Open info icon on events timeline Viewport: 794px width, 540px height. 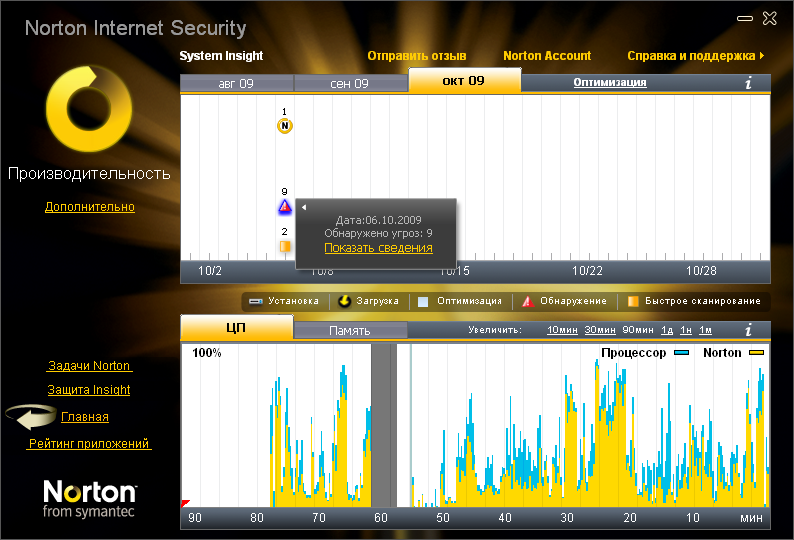point(748,83)
